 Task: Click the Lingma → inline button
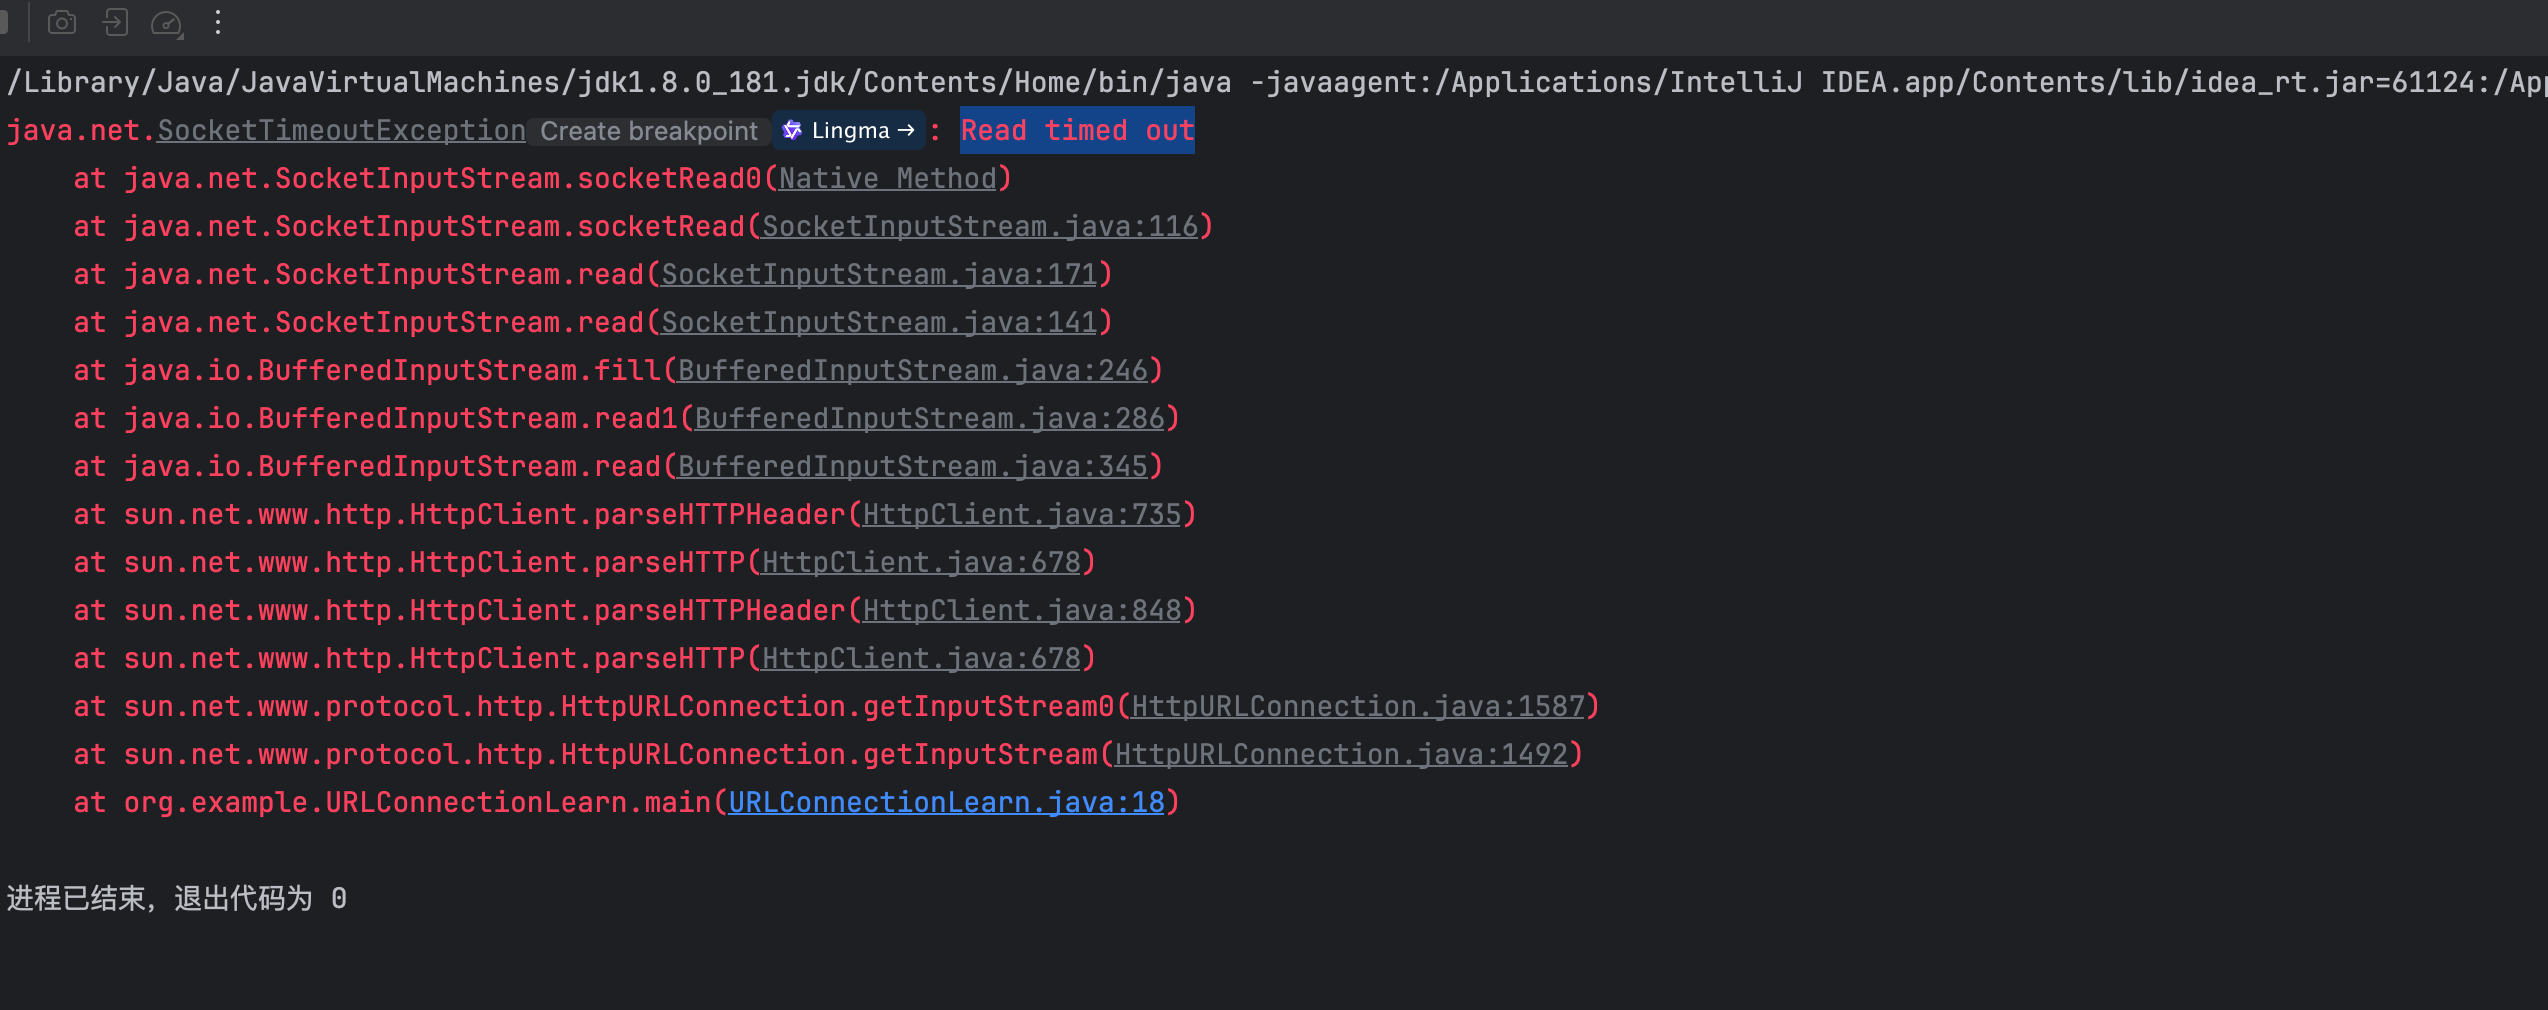[849, 131]
